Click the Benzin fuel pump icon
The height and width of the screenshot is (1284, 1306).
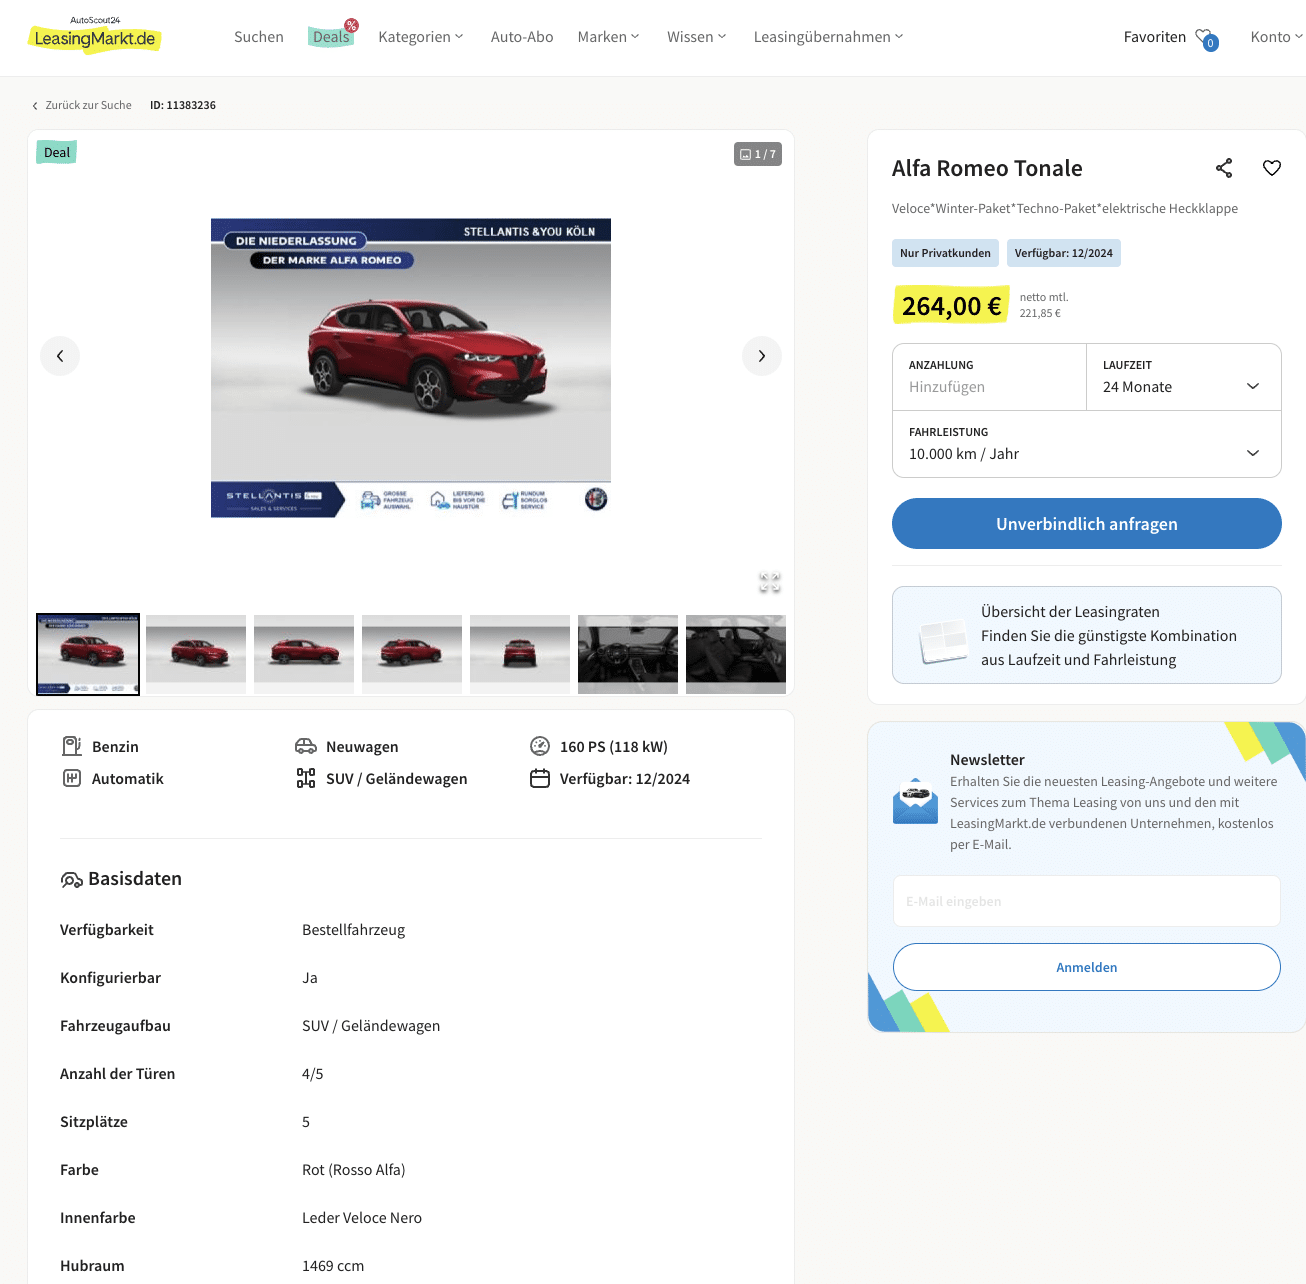point(72,746)
